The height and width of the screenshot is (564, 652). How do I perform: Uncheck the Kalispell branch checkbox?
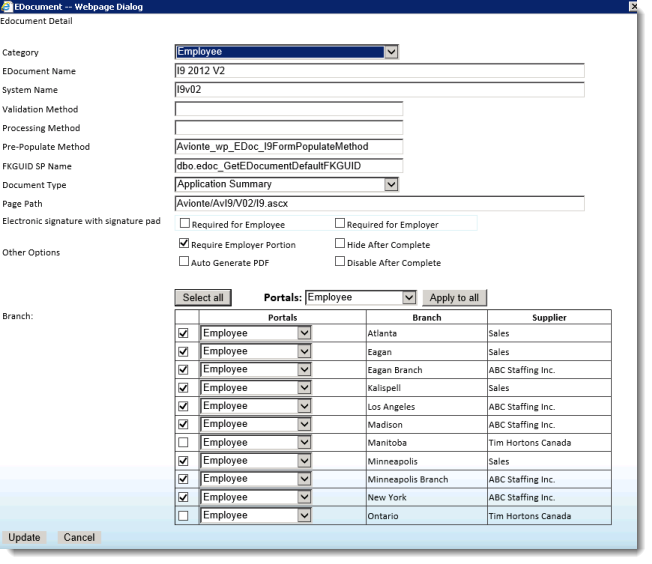183,388
